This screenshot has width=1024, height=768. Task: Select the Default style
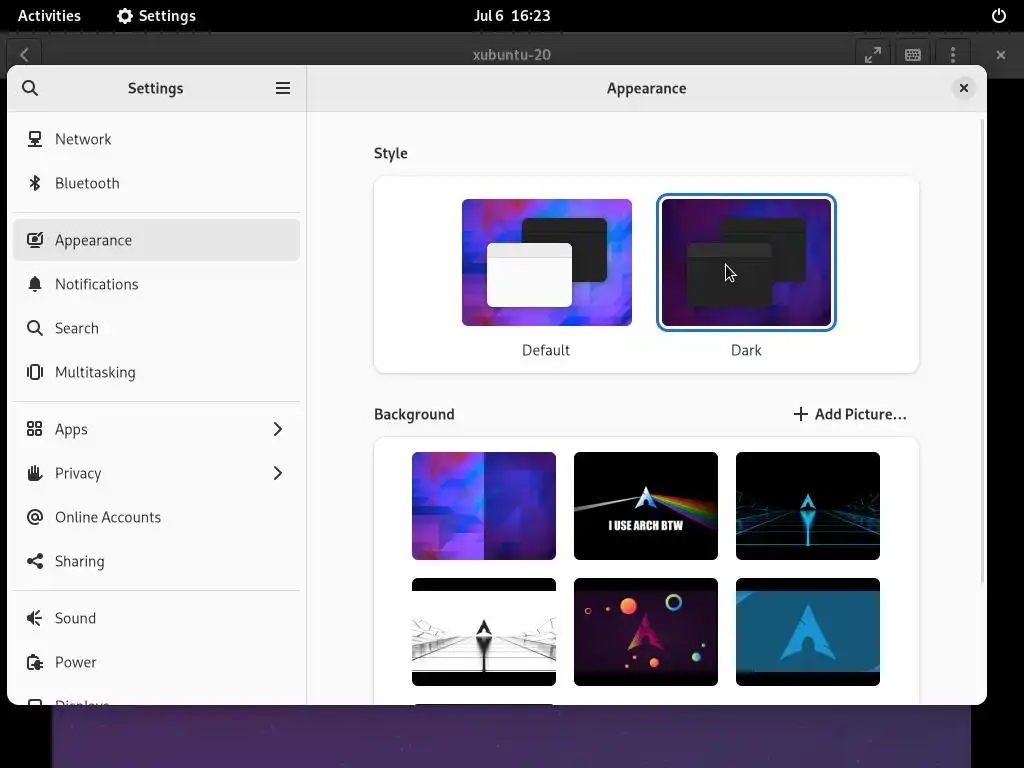click(x=547, y=263)
